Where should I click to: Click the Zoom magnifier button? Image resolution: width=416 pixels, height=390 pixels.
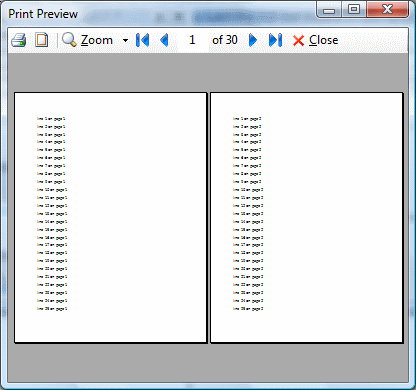[87, 40]
